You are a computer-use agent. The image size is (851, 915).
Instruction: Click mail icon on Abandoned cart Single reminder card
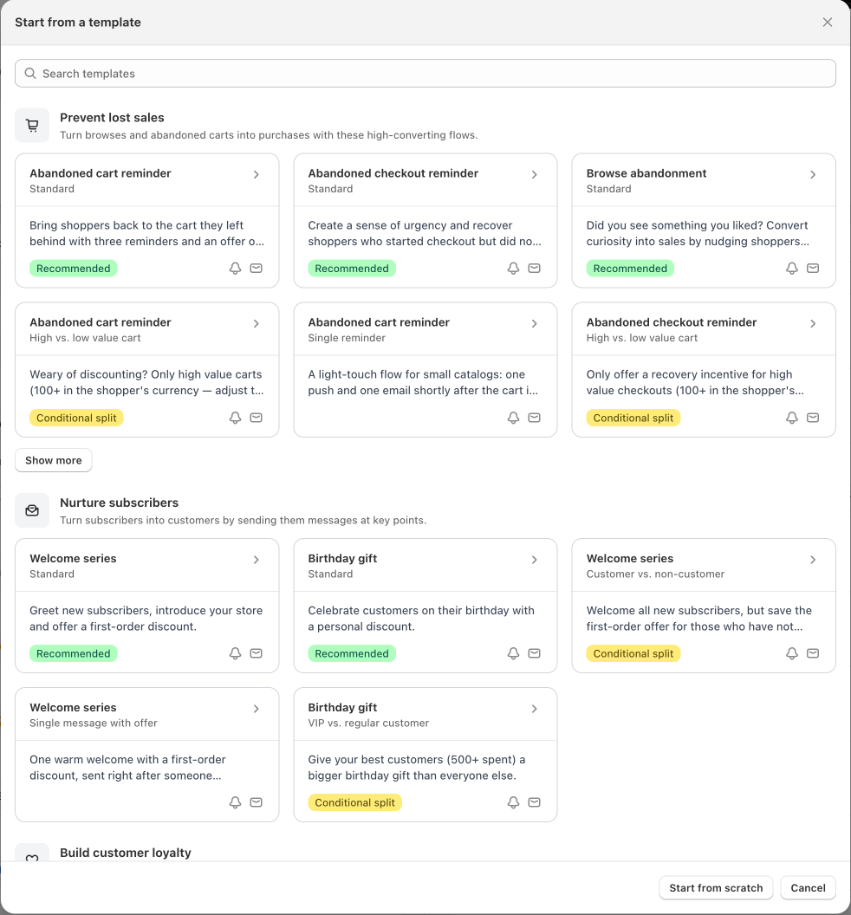click(x=535, y=418)
